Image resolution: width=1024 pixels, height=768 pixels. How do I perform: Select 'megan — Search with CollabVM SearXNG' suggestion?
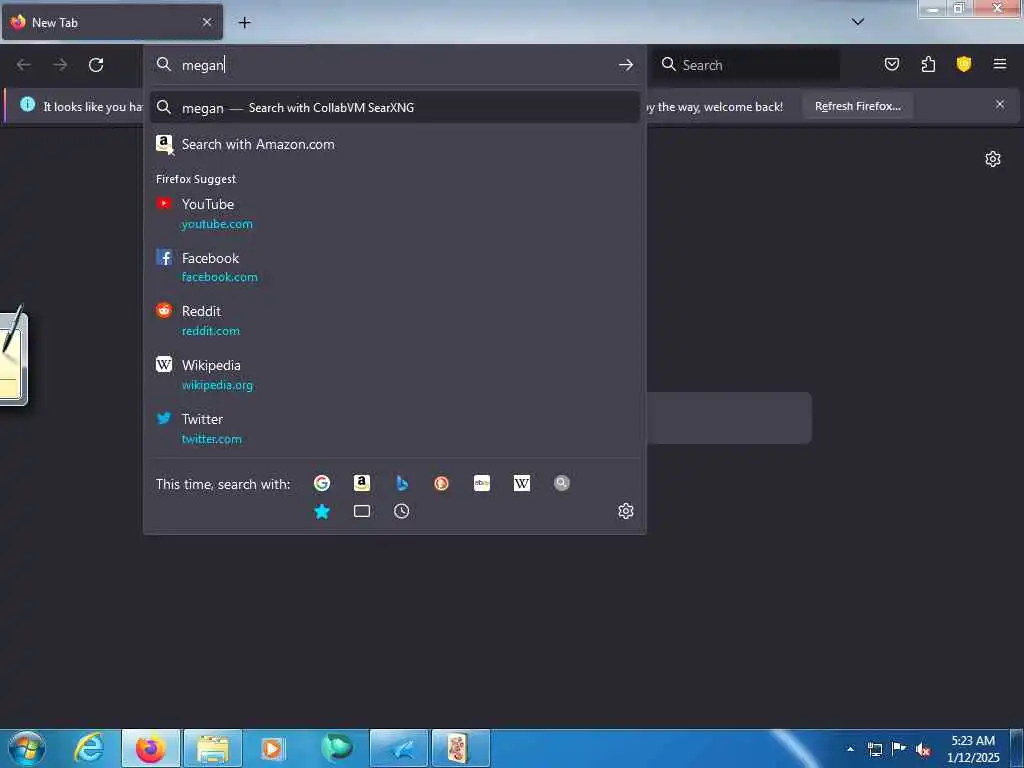click(394, 108)
